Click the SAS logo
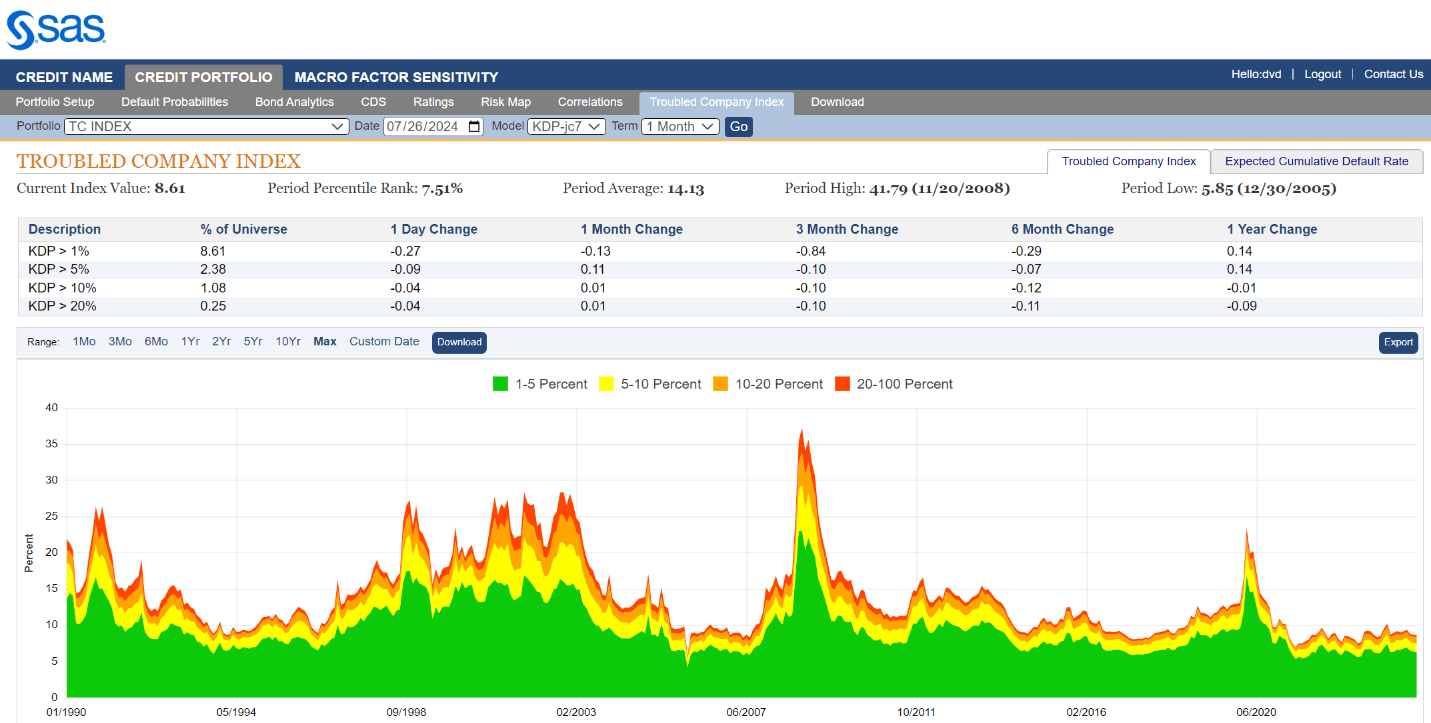The height and width of the screenshot is (723, 1431). [56, 29]
